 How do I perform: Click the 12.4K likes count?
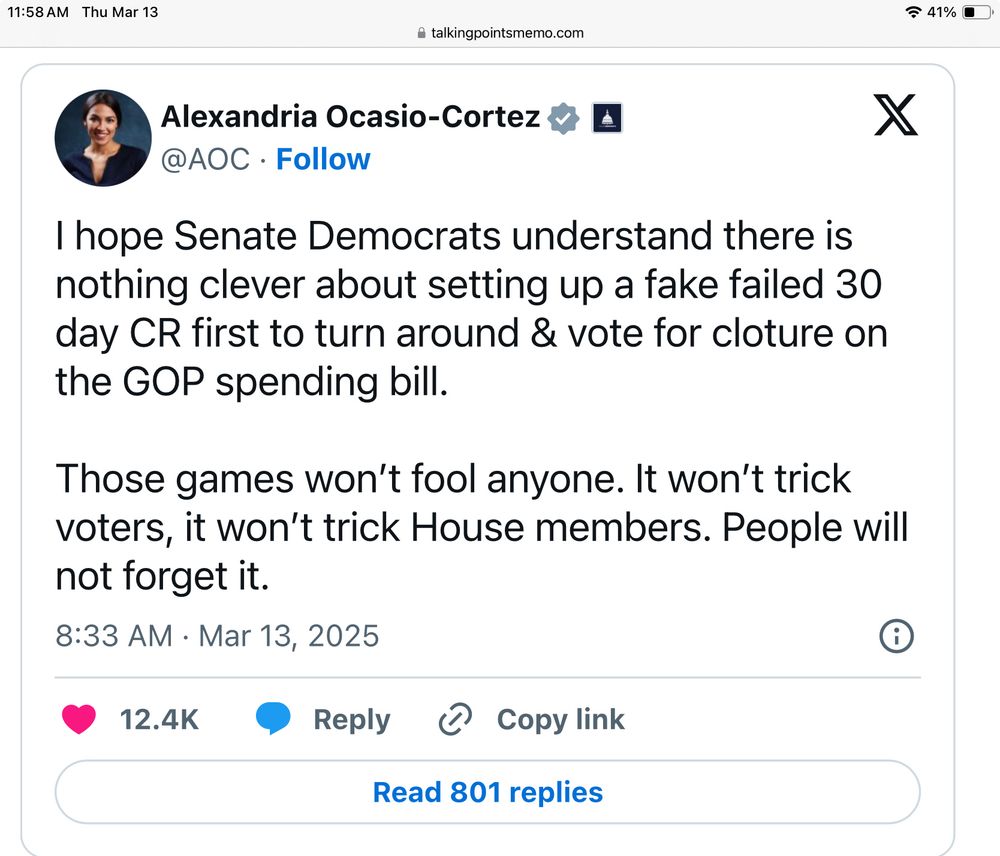[x=159, y=719]
